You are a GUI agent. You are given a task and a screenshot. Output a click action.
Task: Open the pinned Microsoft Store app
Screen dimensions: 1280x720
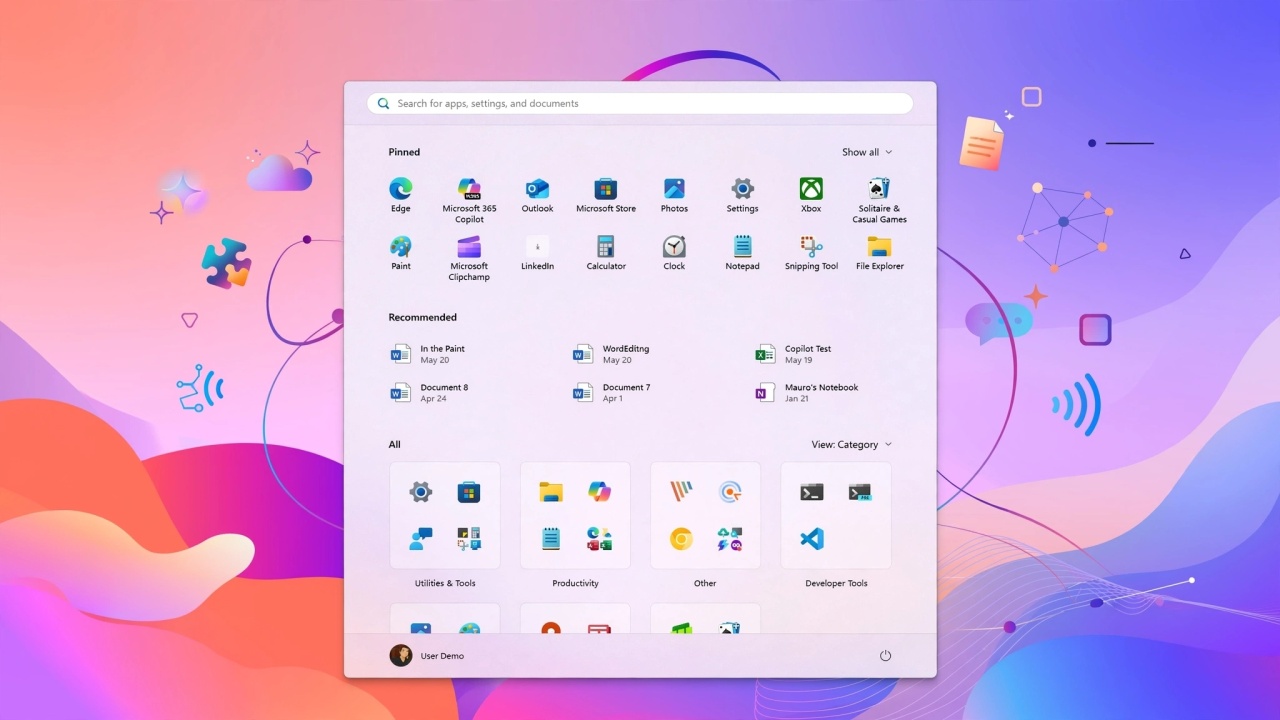click(606, 194)
